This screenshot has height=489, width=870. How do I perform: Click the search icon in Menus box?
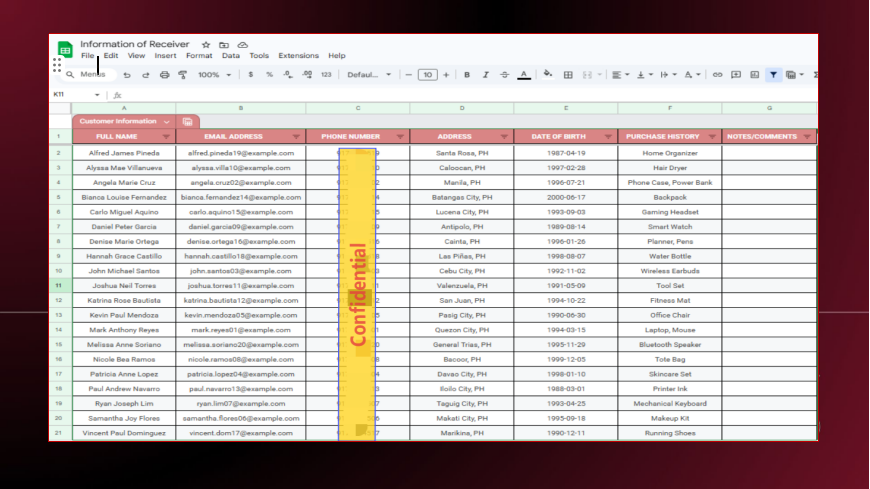[70, 74]
